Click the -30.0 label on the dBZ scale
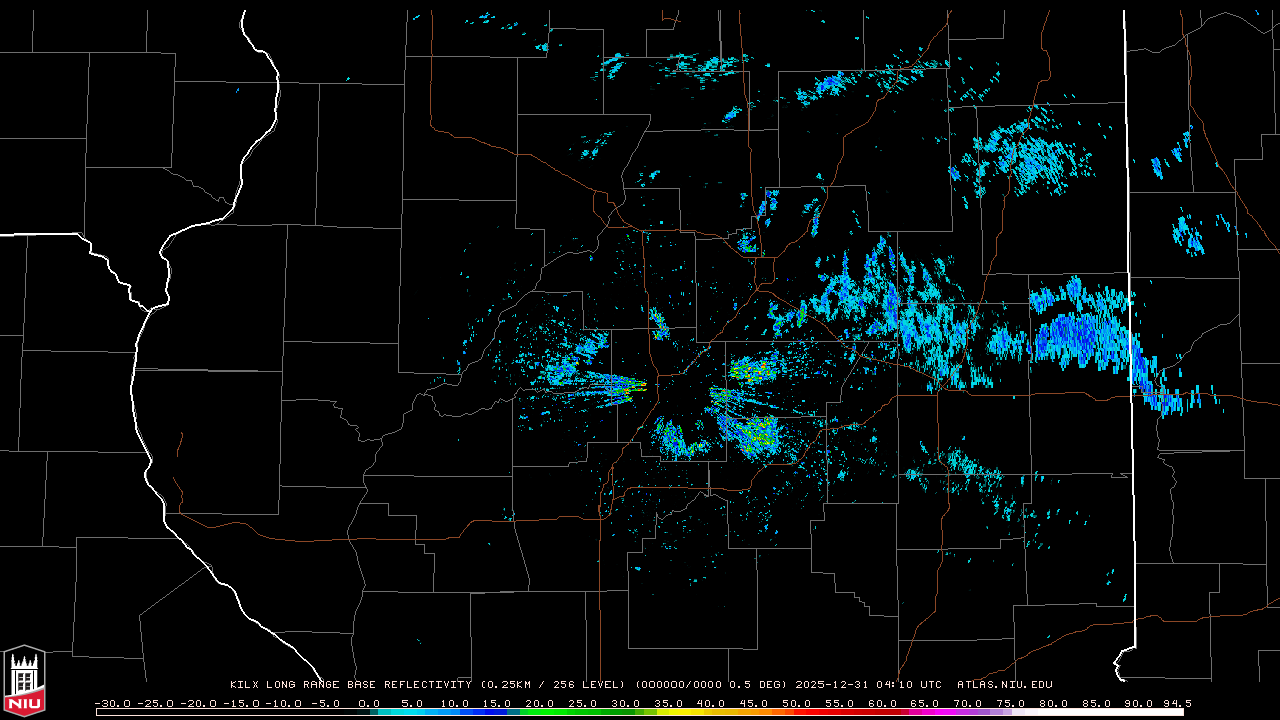 [x=111, y=703]
